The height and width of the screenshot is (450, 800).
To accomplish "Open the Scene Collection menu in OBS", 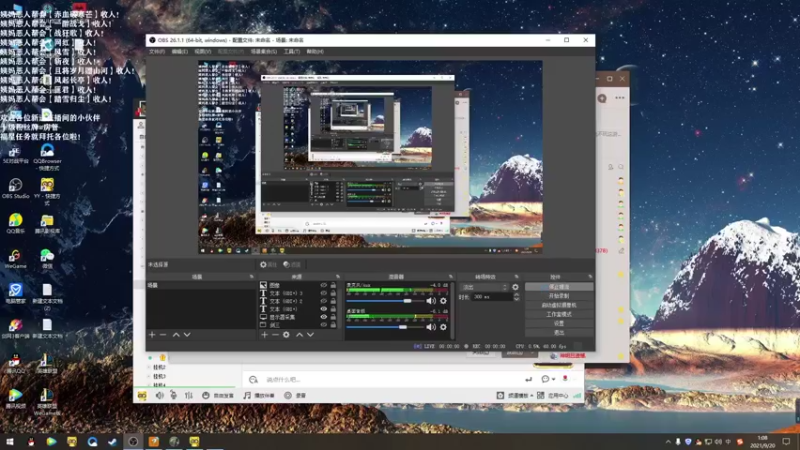I will [264, 52].
